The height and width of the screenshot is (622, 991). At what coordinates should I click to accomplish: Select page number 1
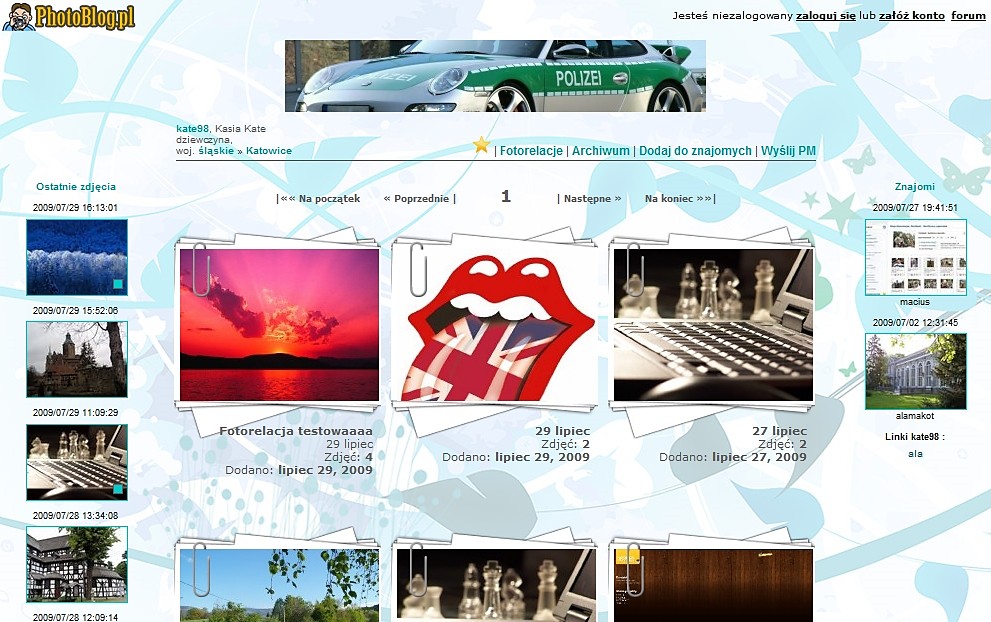point(506,196)
